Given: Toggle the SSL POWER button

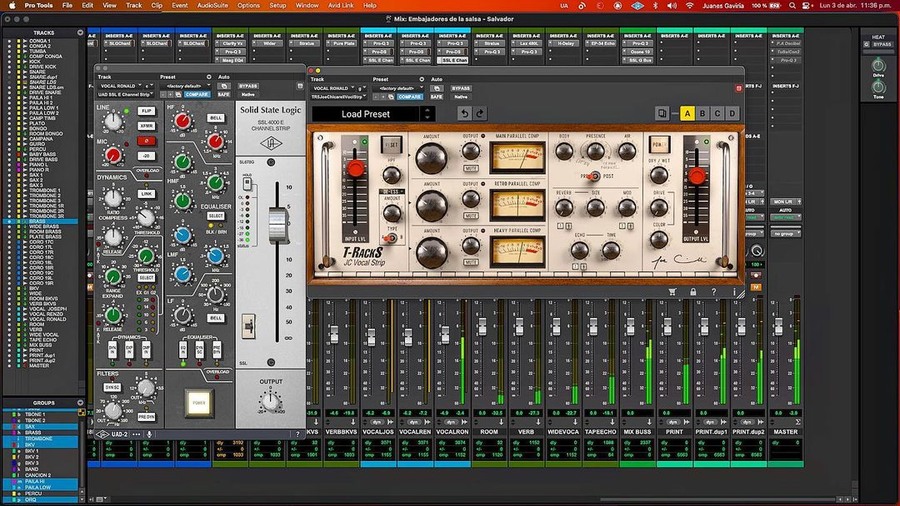Looking at the screenshot, I should (x=199, y=403).
